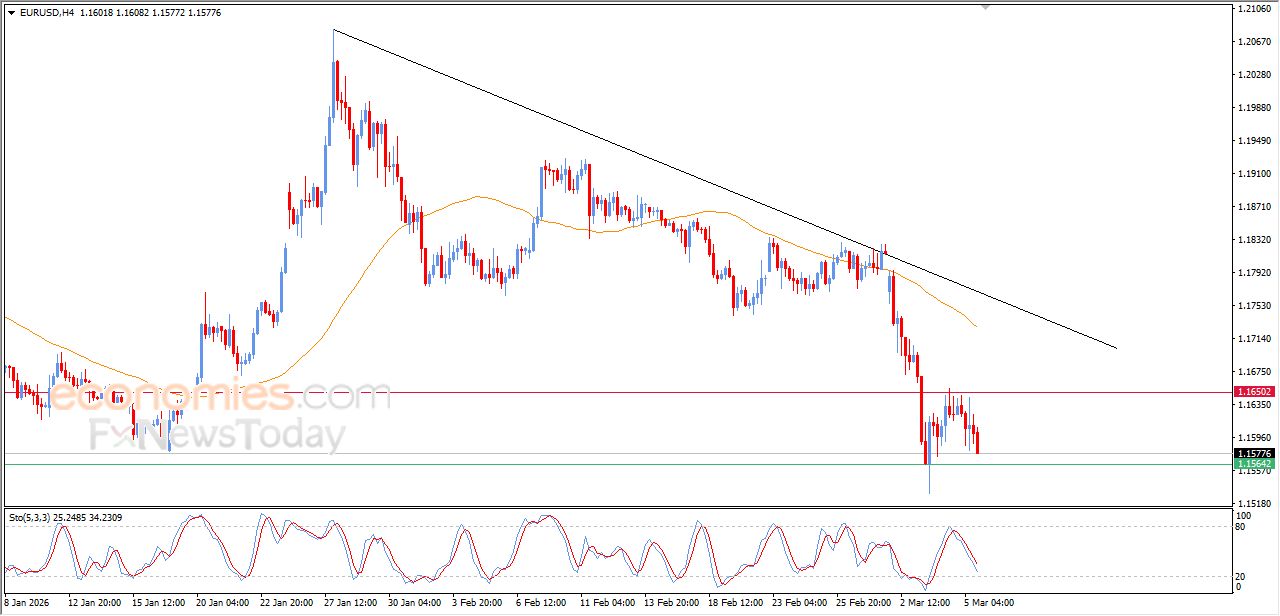Click the 12 Jan 20:00 time label
1280x616 pixels.
[x=94, y=603]
